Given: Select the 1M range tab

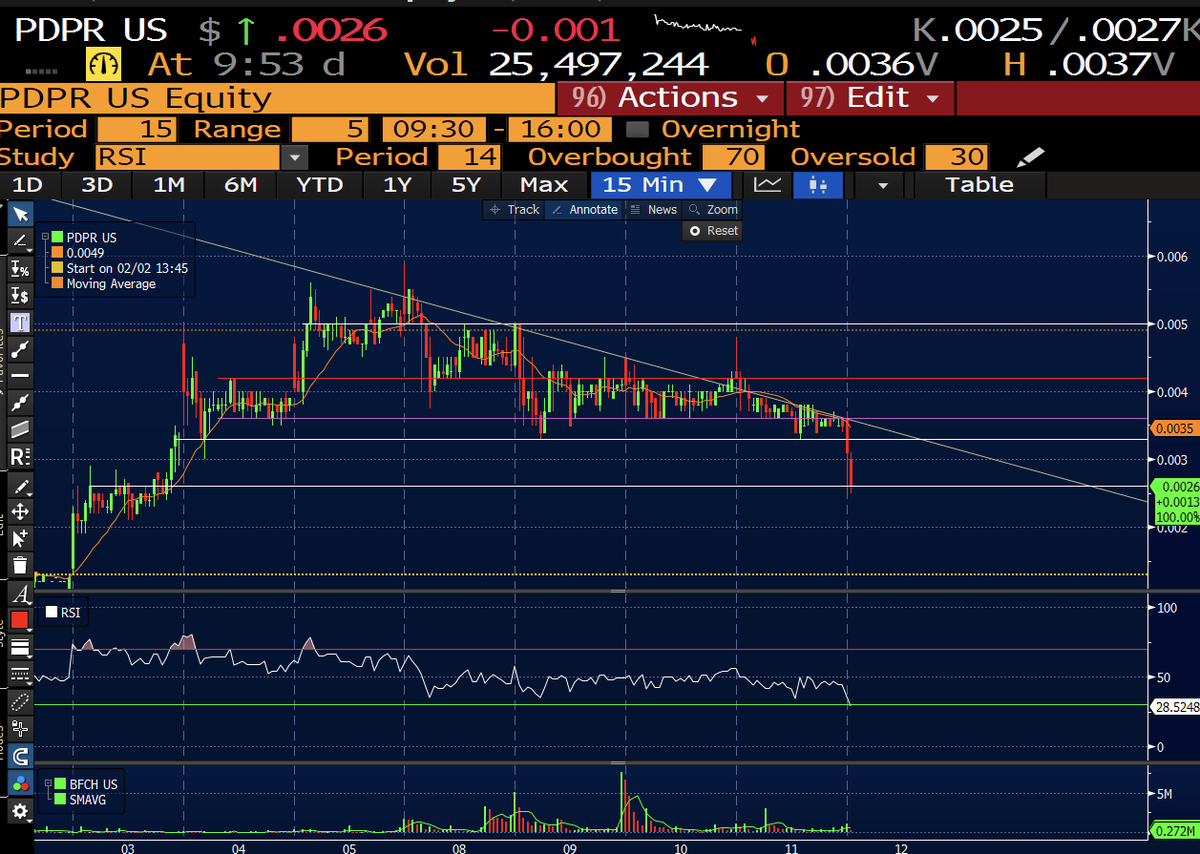Looking at the screenshot, I should (x=169, y=185).
